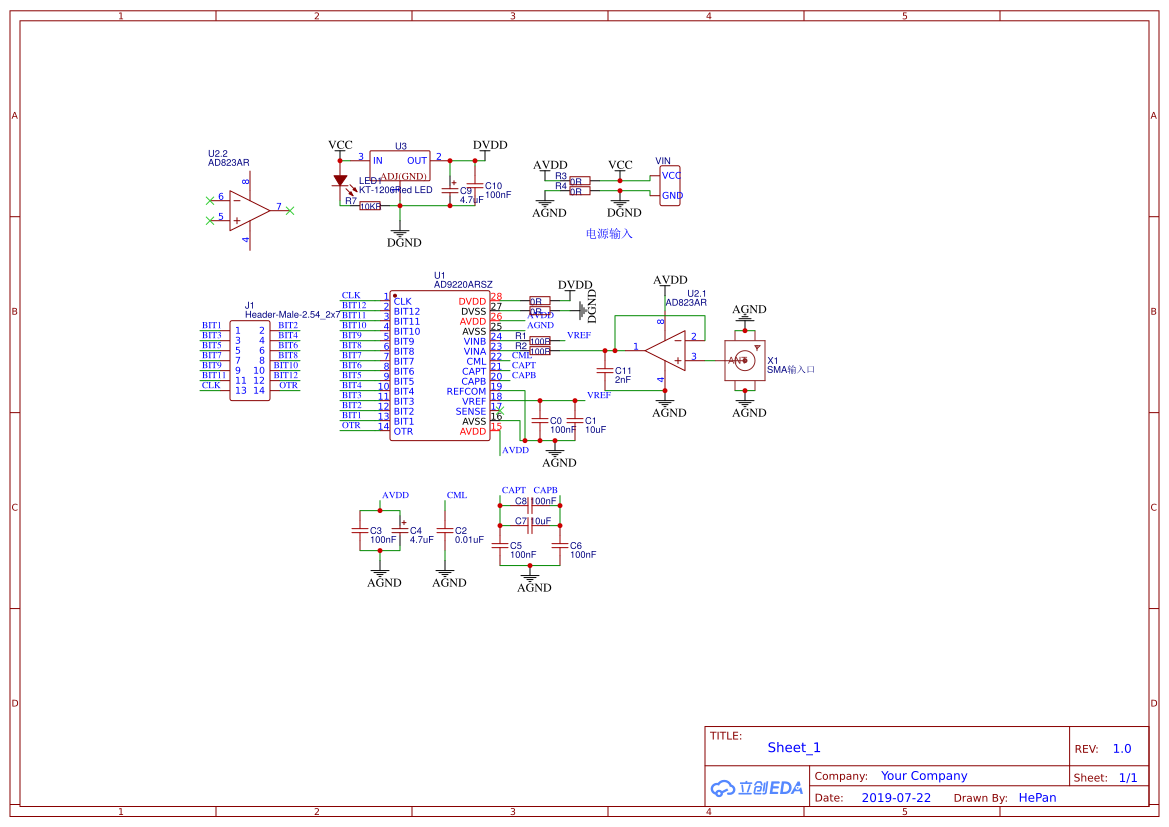Select the C5 capacitor symbol
This screenshot has height=827, width=1169.
500,545
